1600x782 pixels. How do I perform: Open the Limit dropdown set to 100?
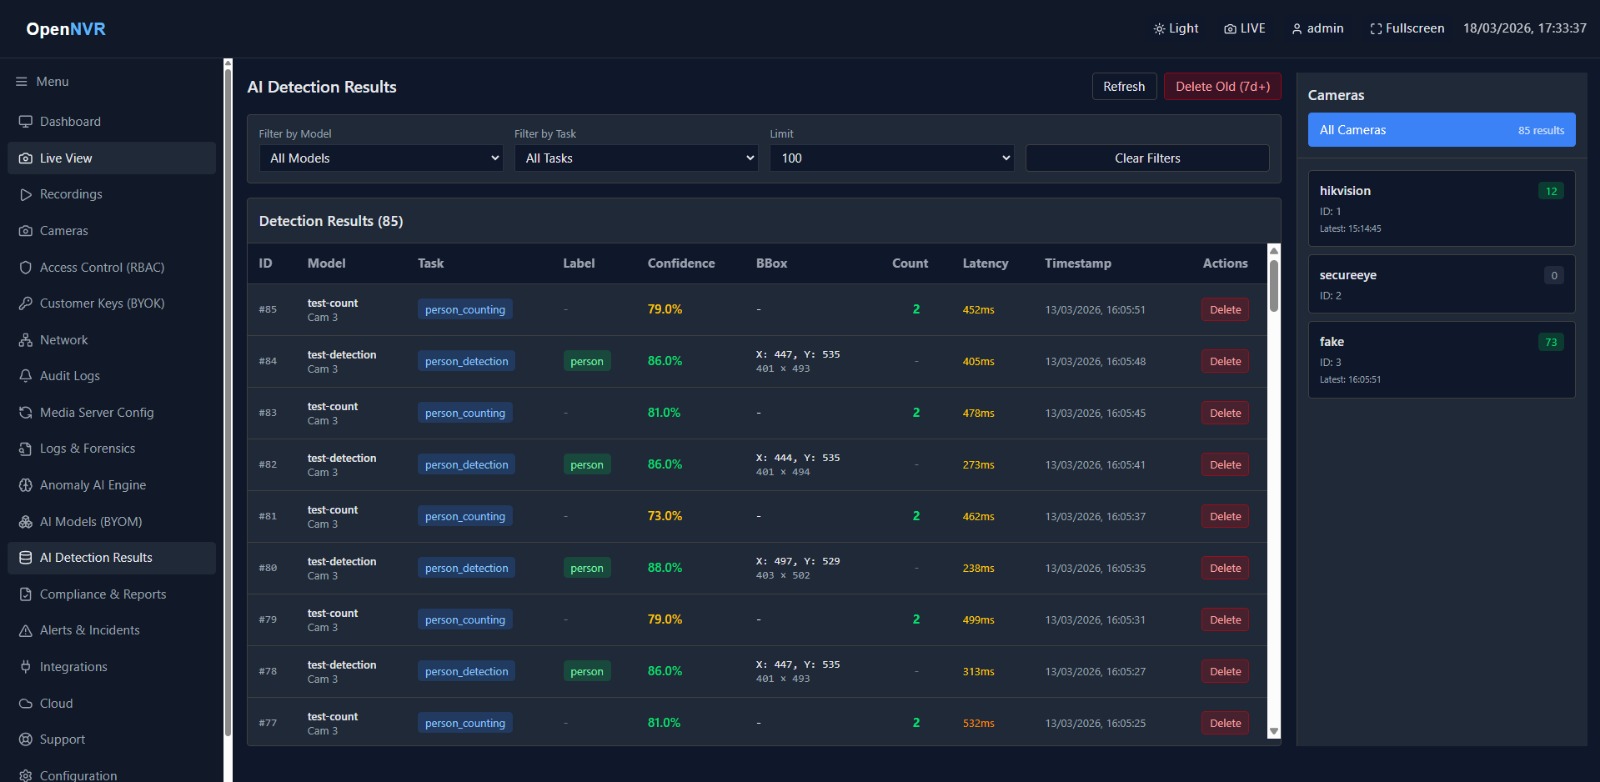[892, 158]
